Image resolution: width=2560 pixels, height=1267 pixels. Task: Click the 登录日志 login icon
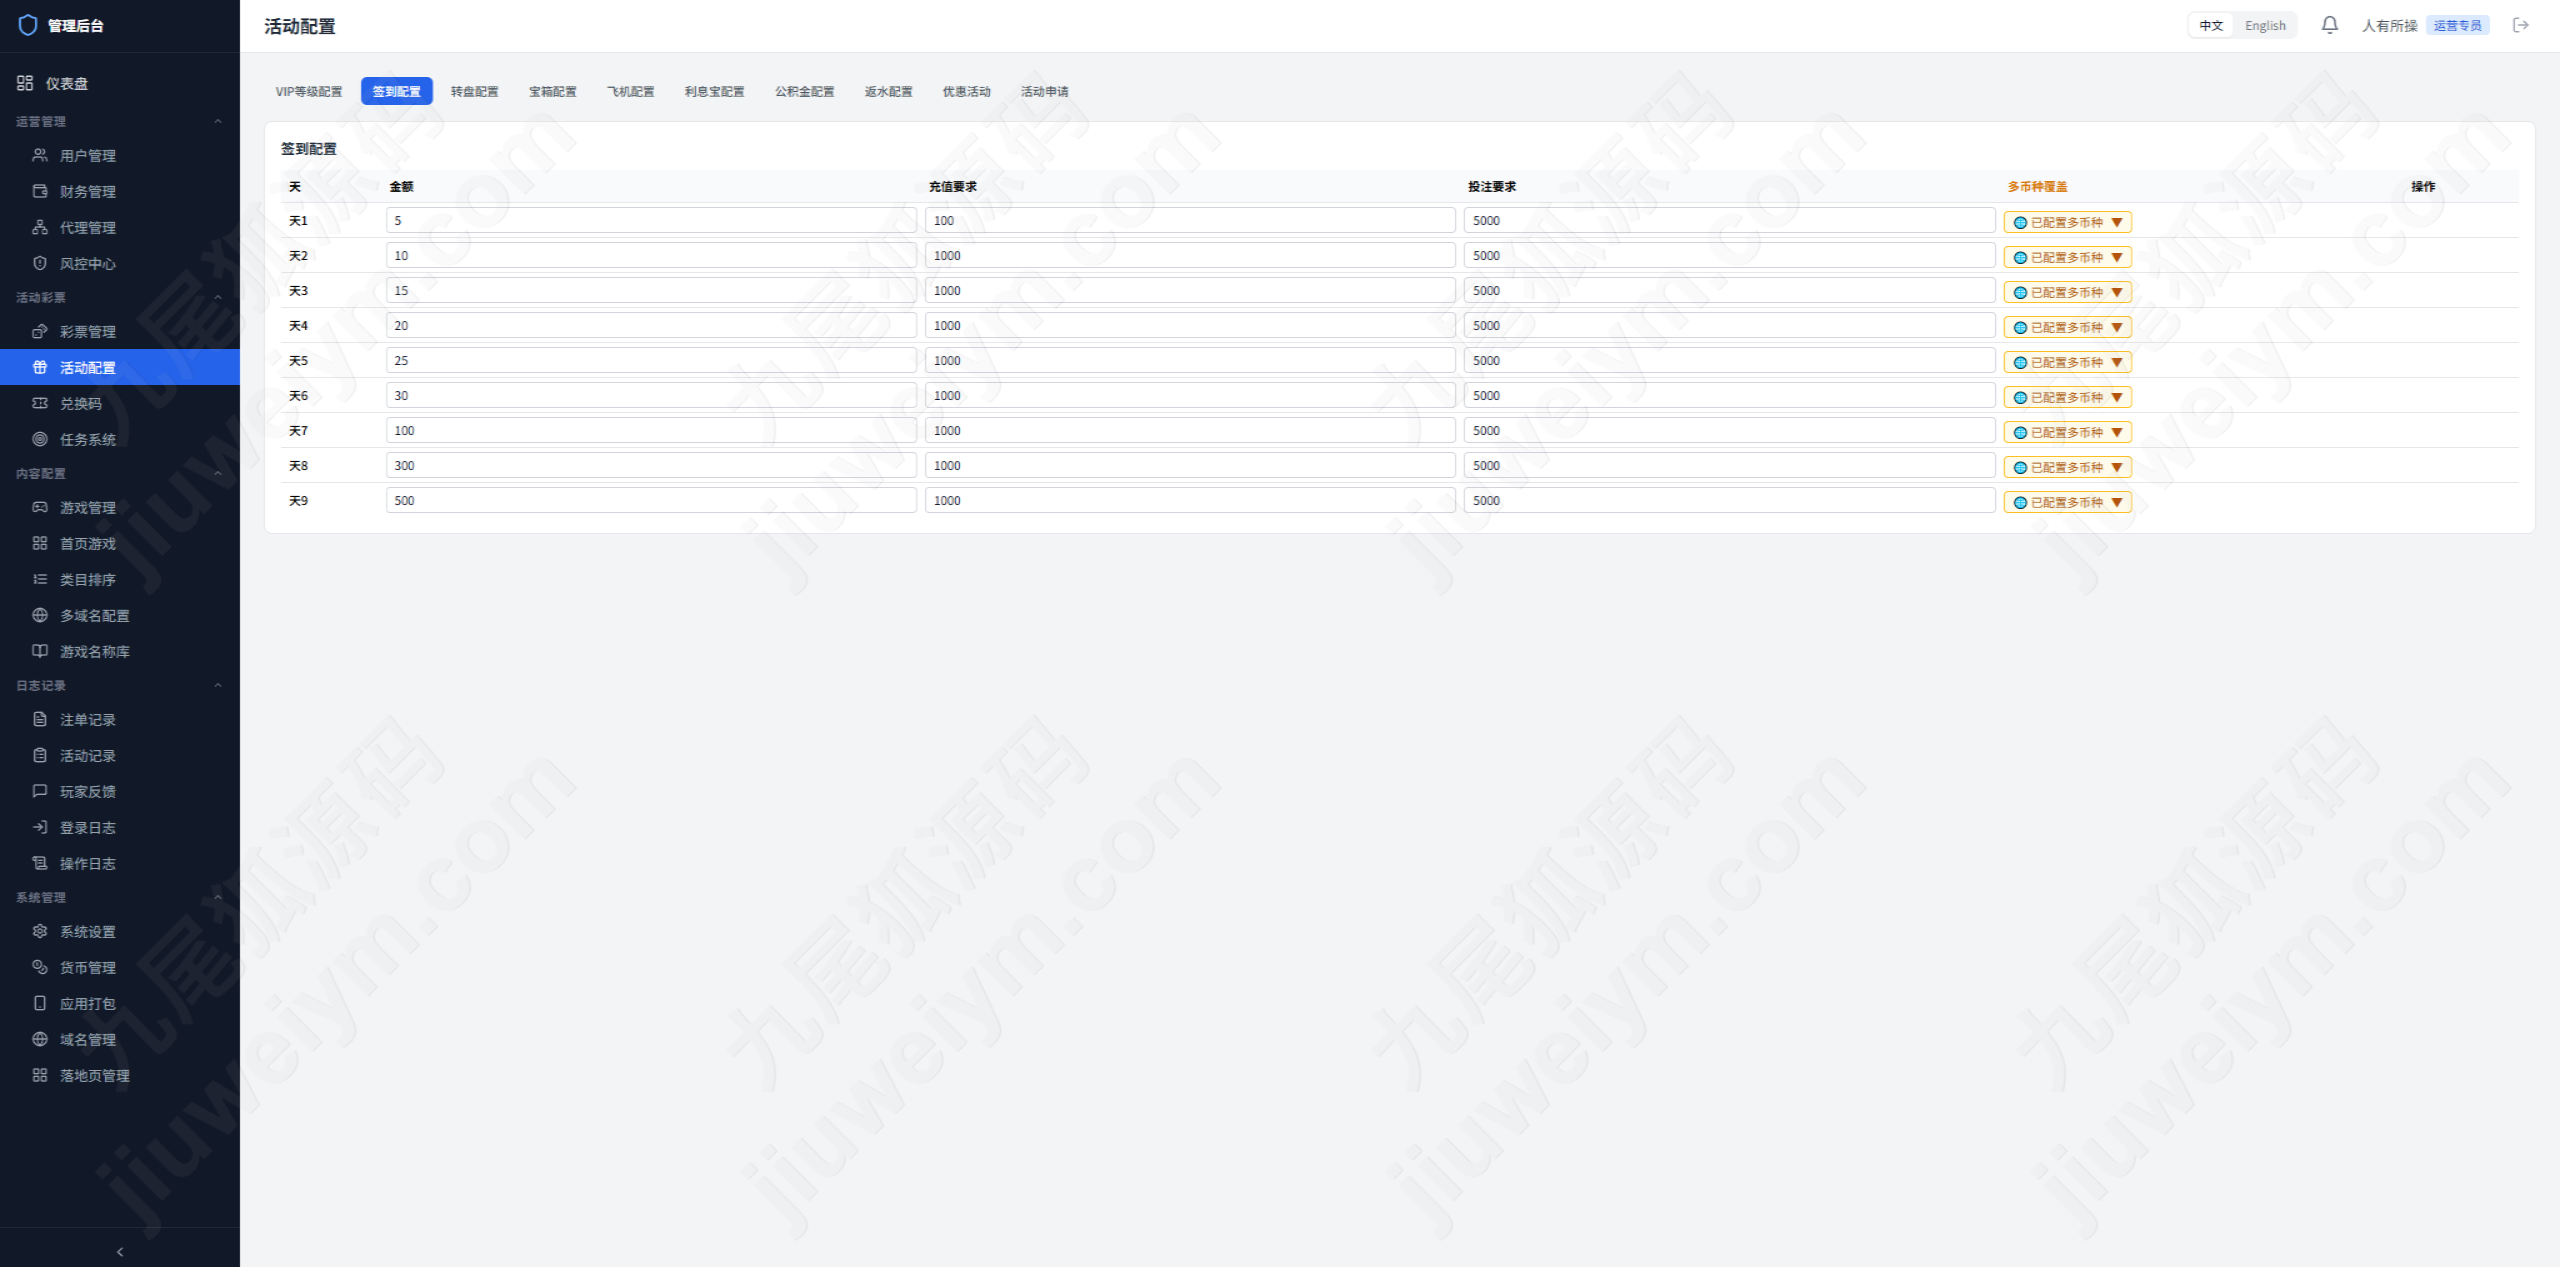point(40,827)
